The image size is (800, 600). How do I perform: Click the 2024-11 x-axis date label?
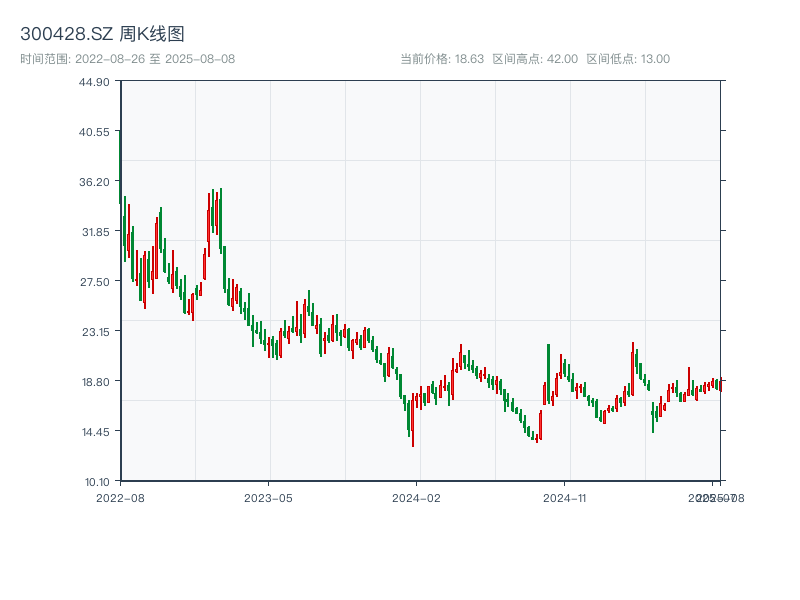tap(565, 497)
